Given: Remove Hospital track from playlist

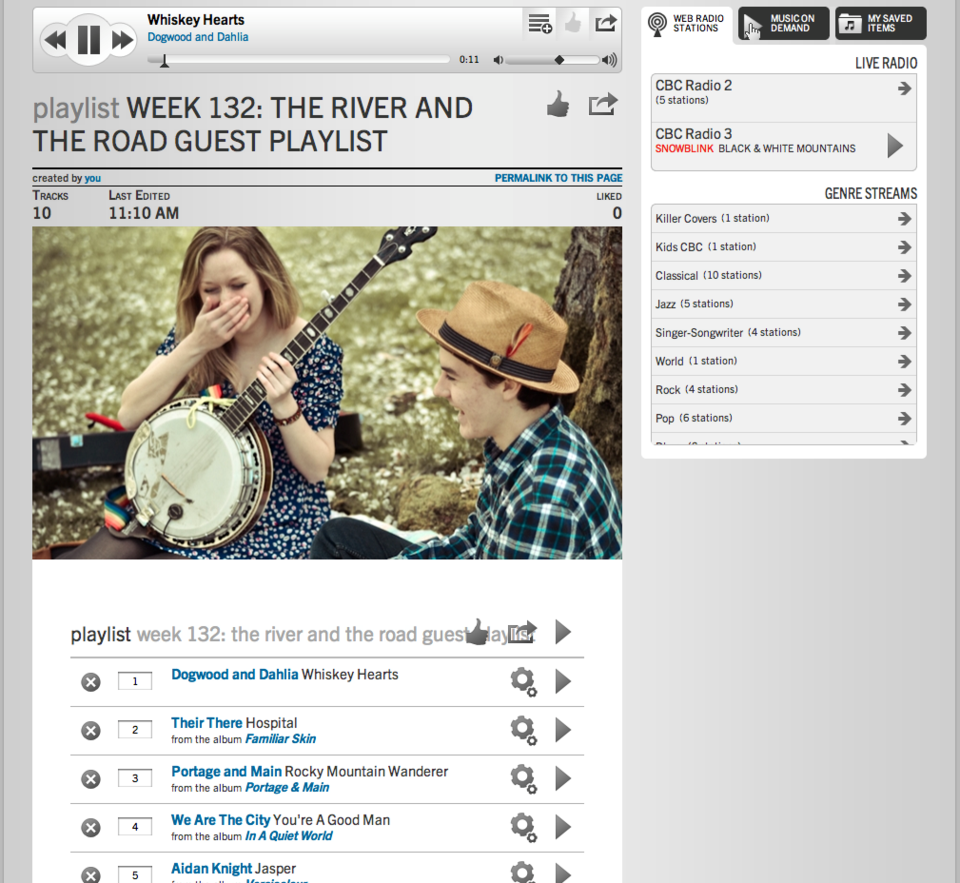Looking at the screenshot, I should coord(91,730).
